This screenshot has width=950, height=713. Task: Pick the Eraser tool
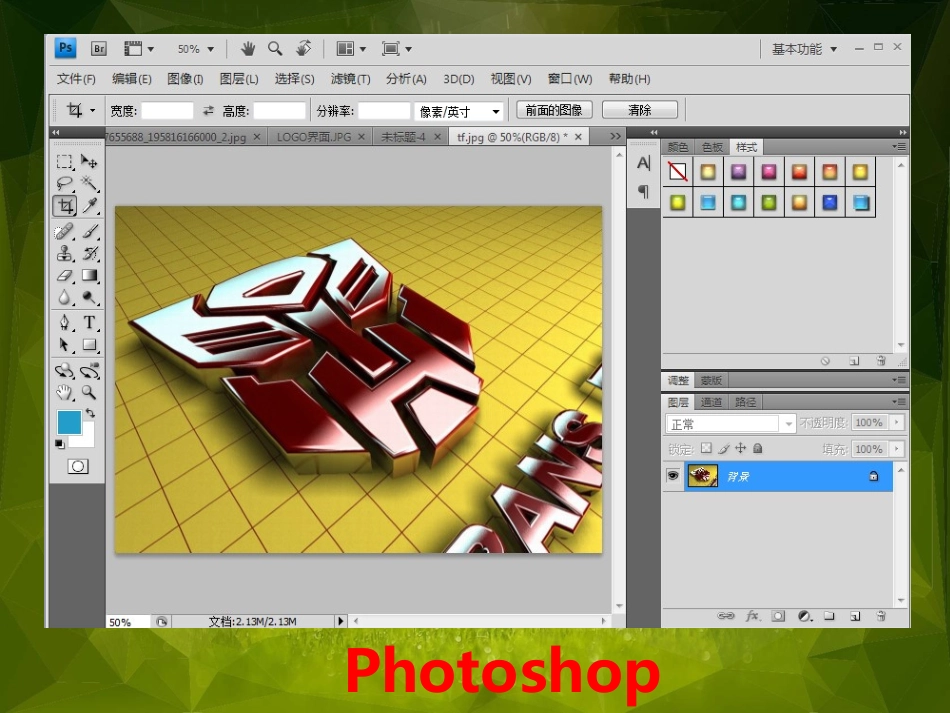(65, 275)
